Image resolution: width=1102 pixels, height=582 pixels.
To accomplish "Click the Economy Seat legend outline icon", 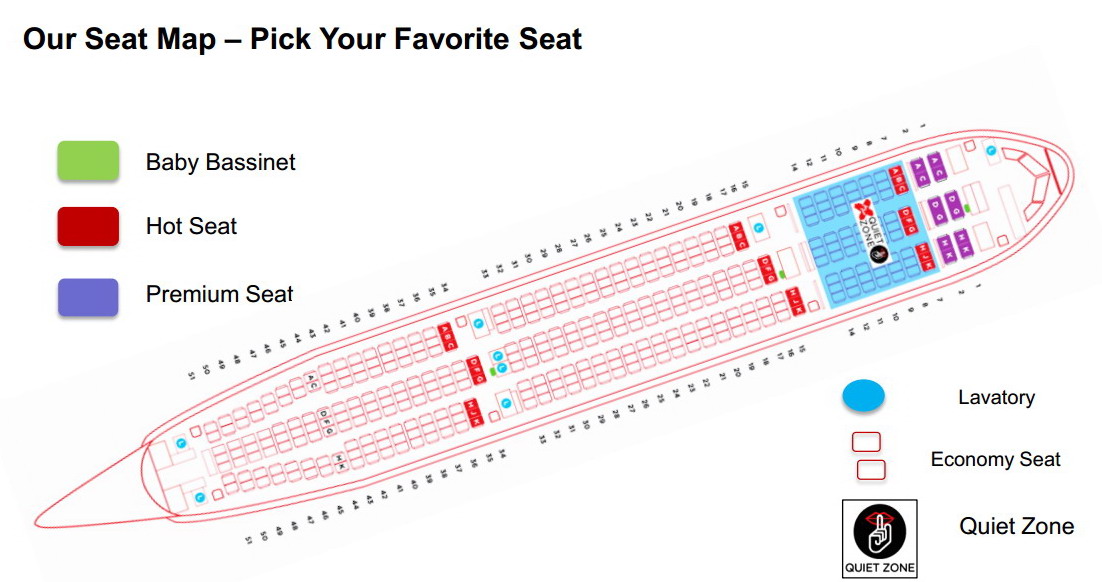I will pos(869,456).
